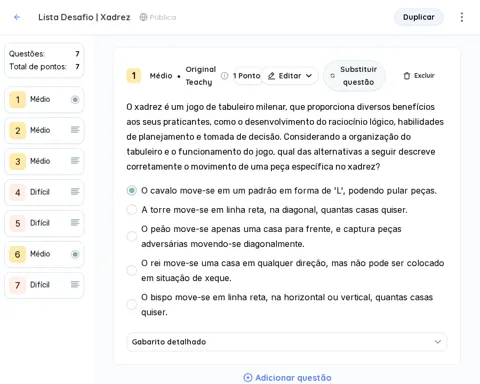Click Excluir to delete the question

click(x=419, y=76)
